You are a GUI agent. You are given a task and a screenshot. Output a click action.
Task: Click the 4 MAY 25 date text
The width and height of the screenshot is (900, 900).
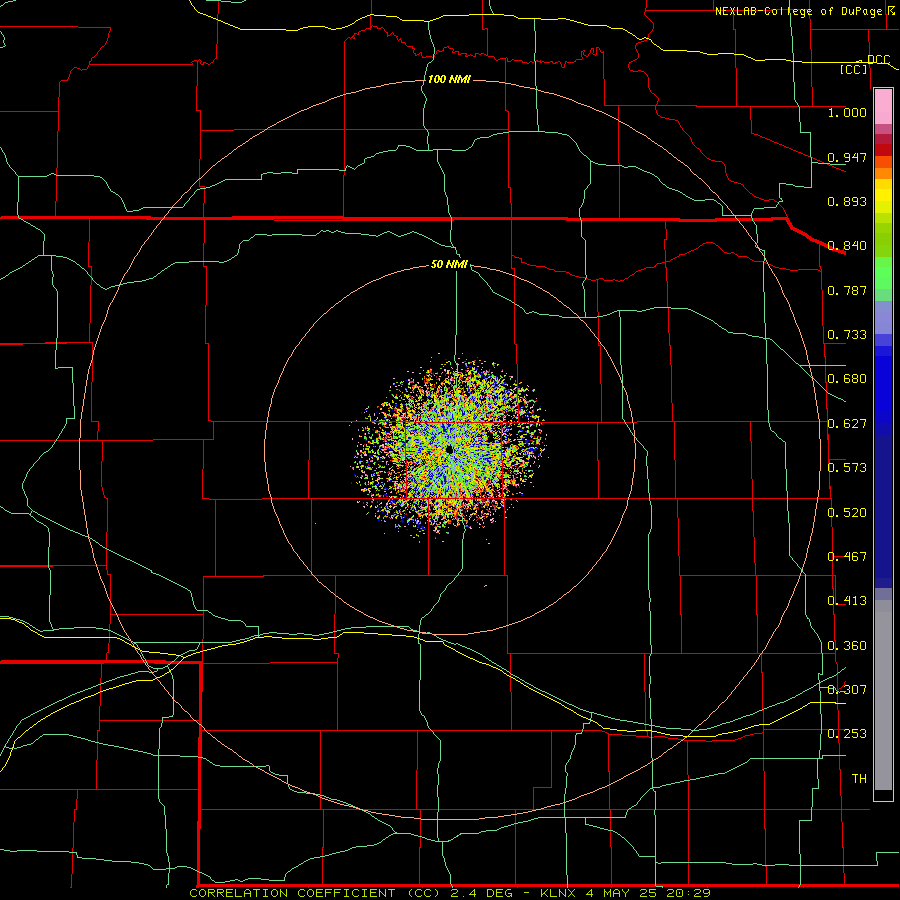[622, 893]
